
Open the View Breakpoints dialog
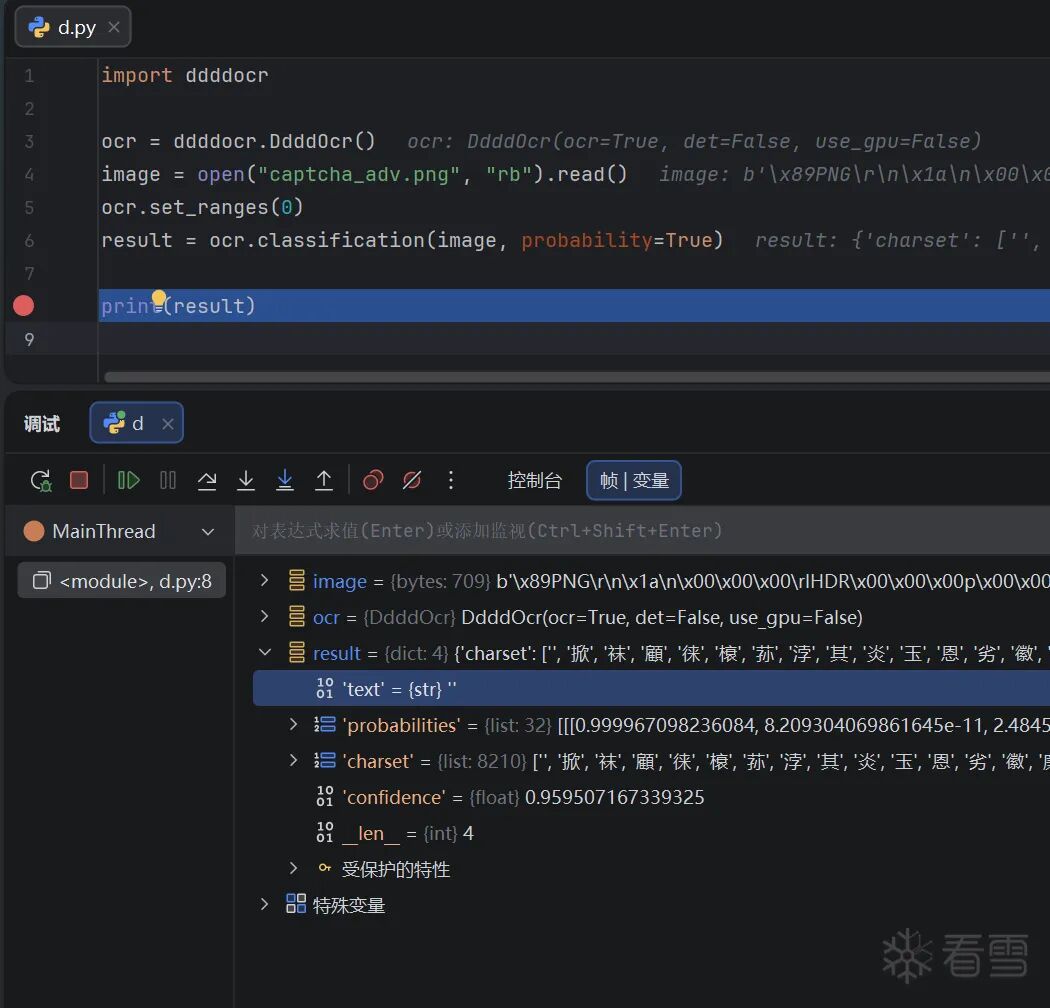coord(373,481)
